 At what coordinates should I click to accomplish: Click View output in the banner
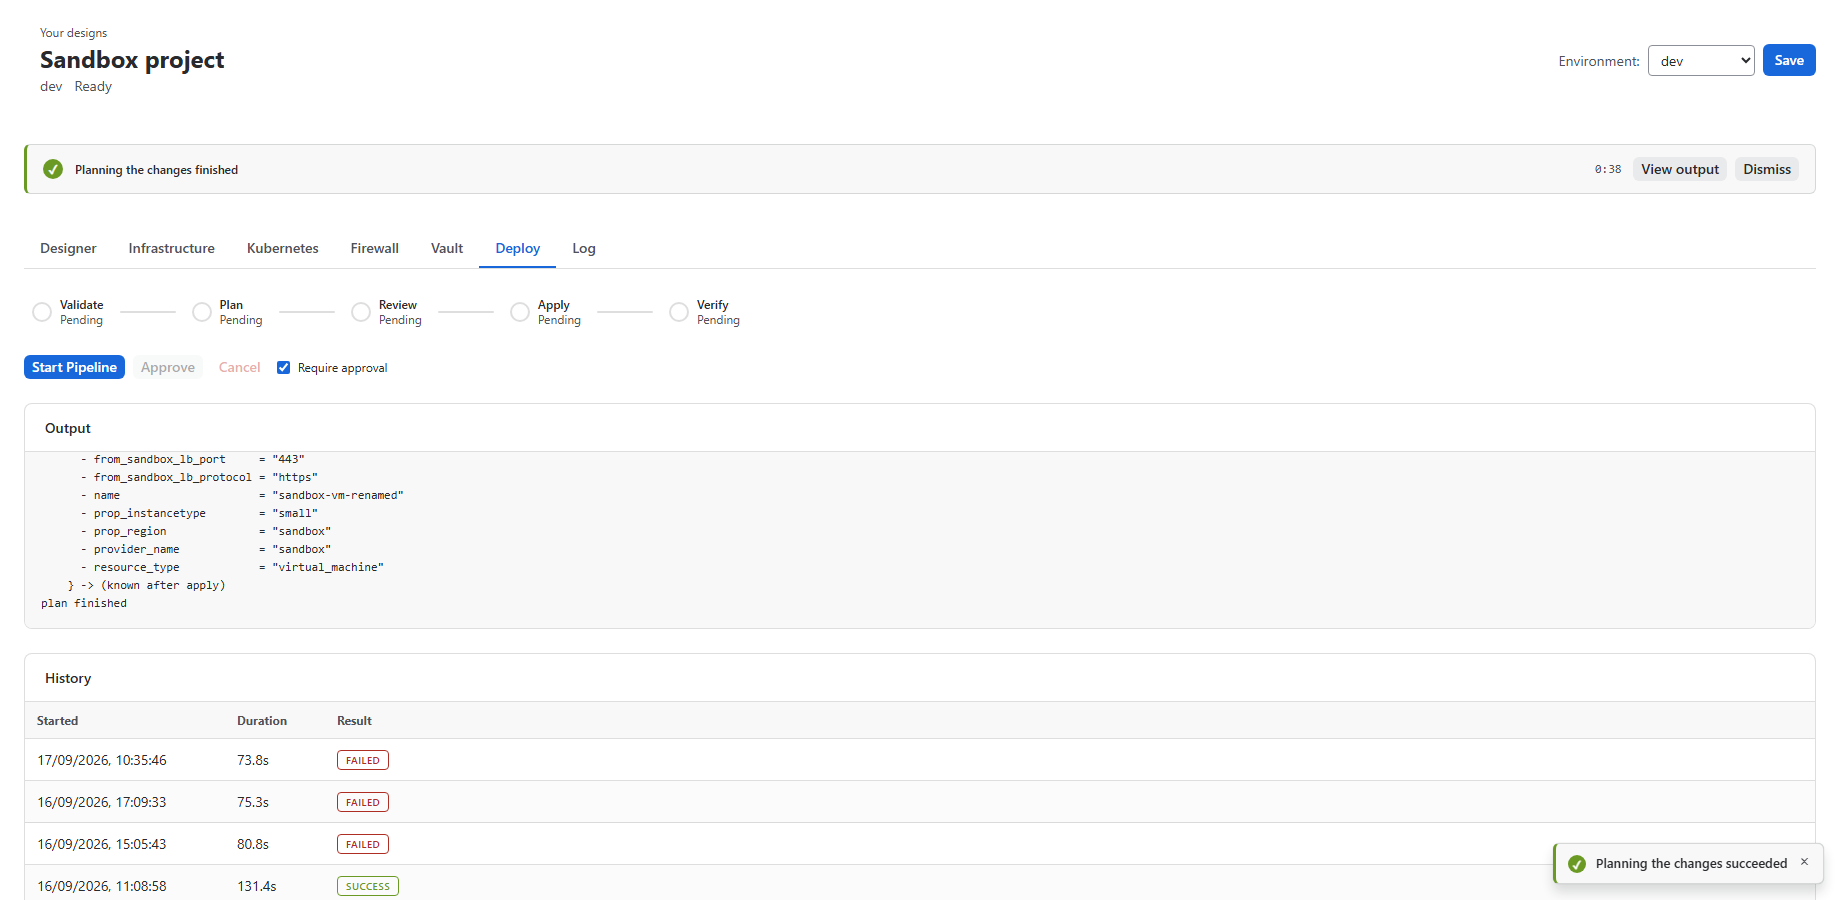point(1680,169)
